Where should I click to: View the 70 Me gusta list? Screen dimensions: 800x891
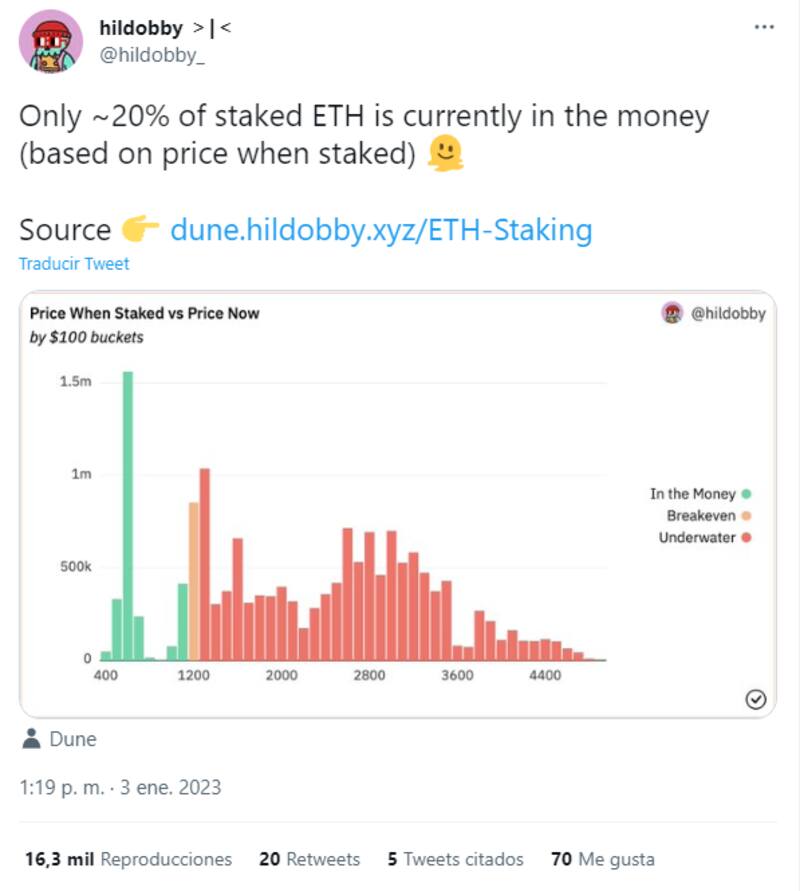coord(602,859)
